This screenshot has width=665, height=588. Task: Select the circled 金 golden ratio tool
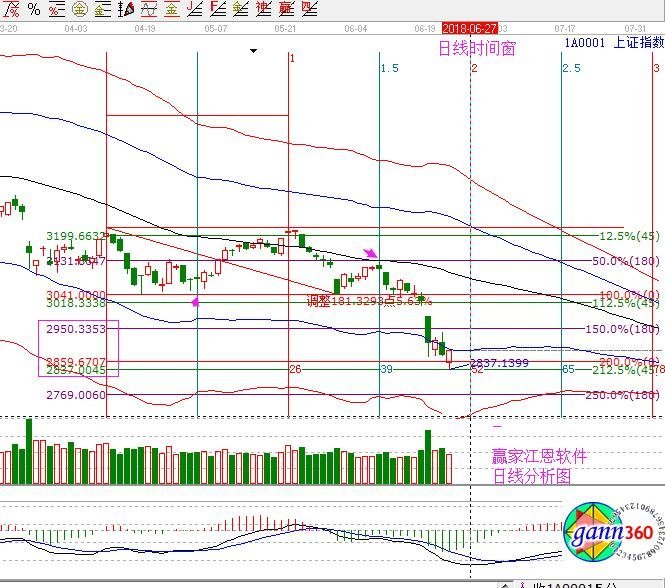80,9
